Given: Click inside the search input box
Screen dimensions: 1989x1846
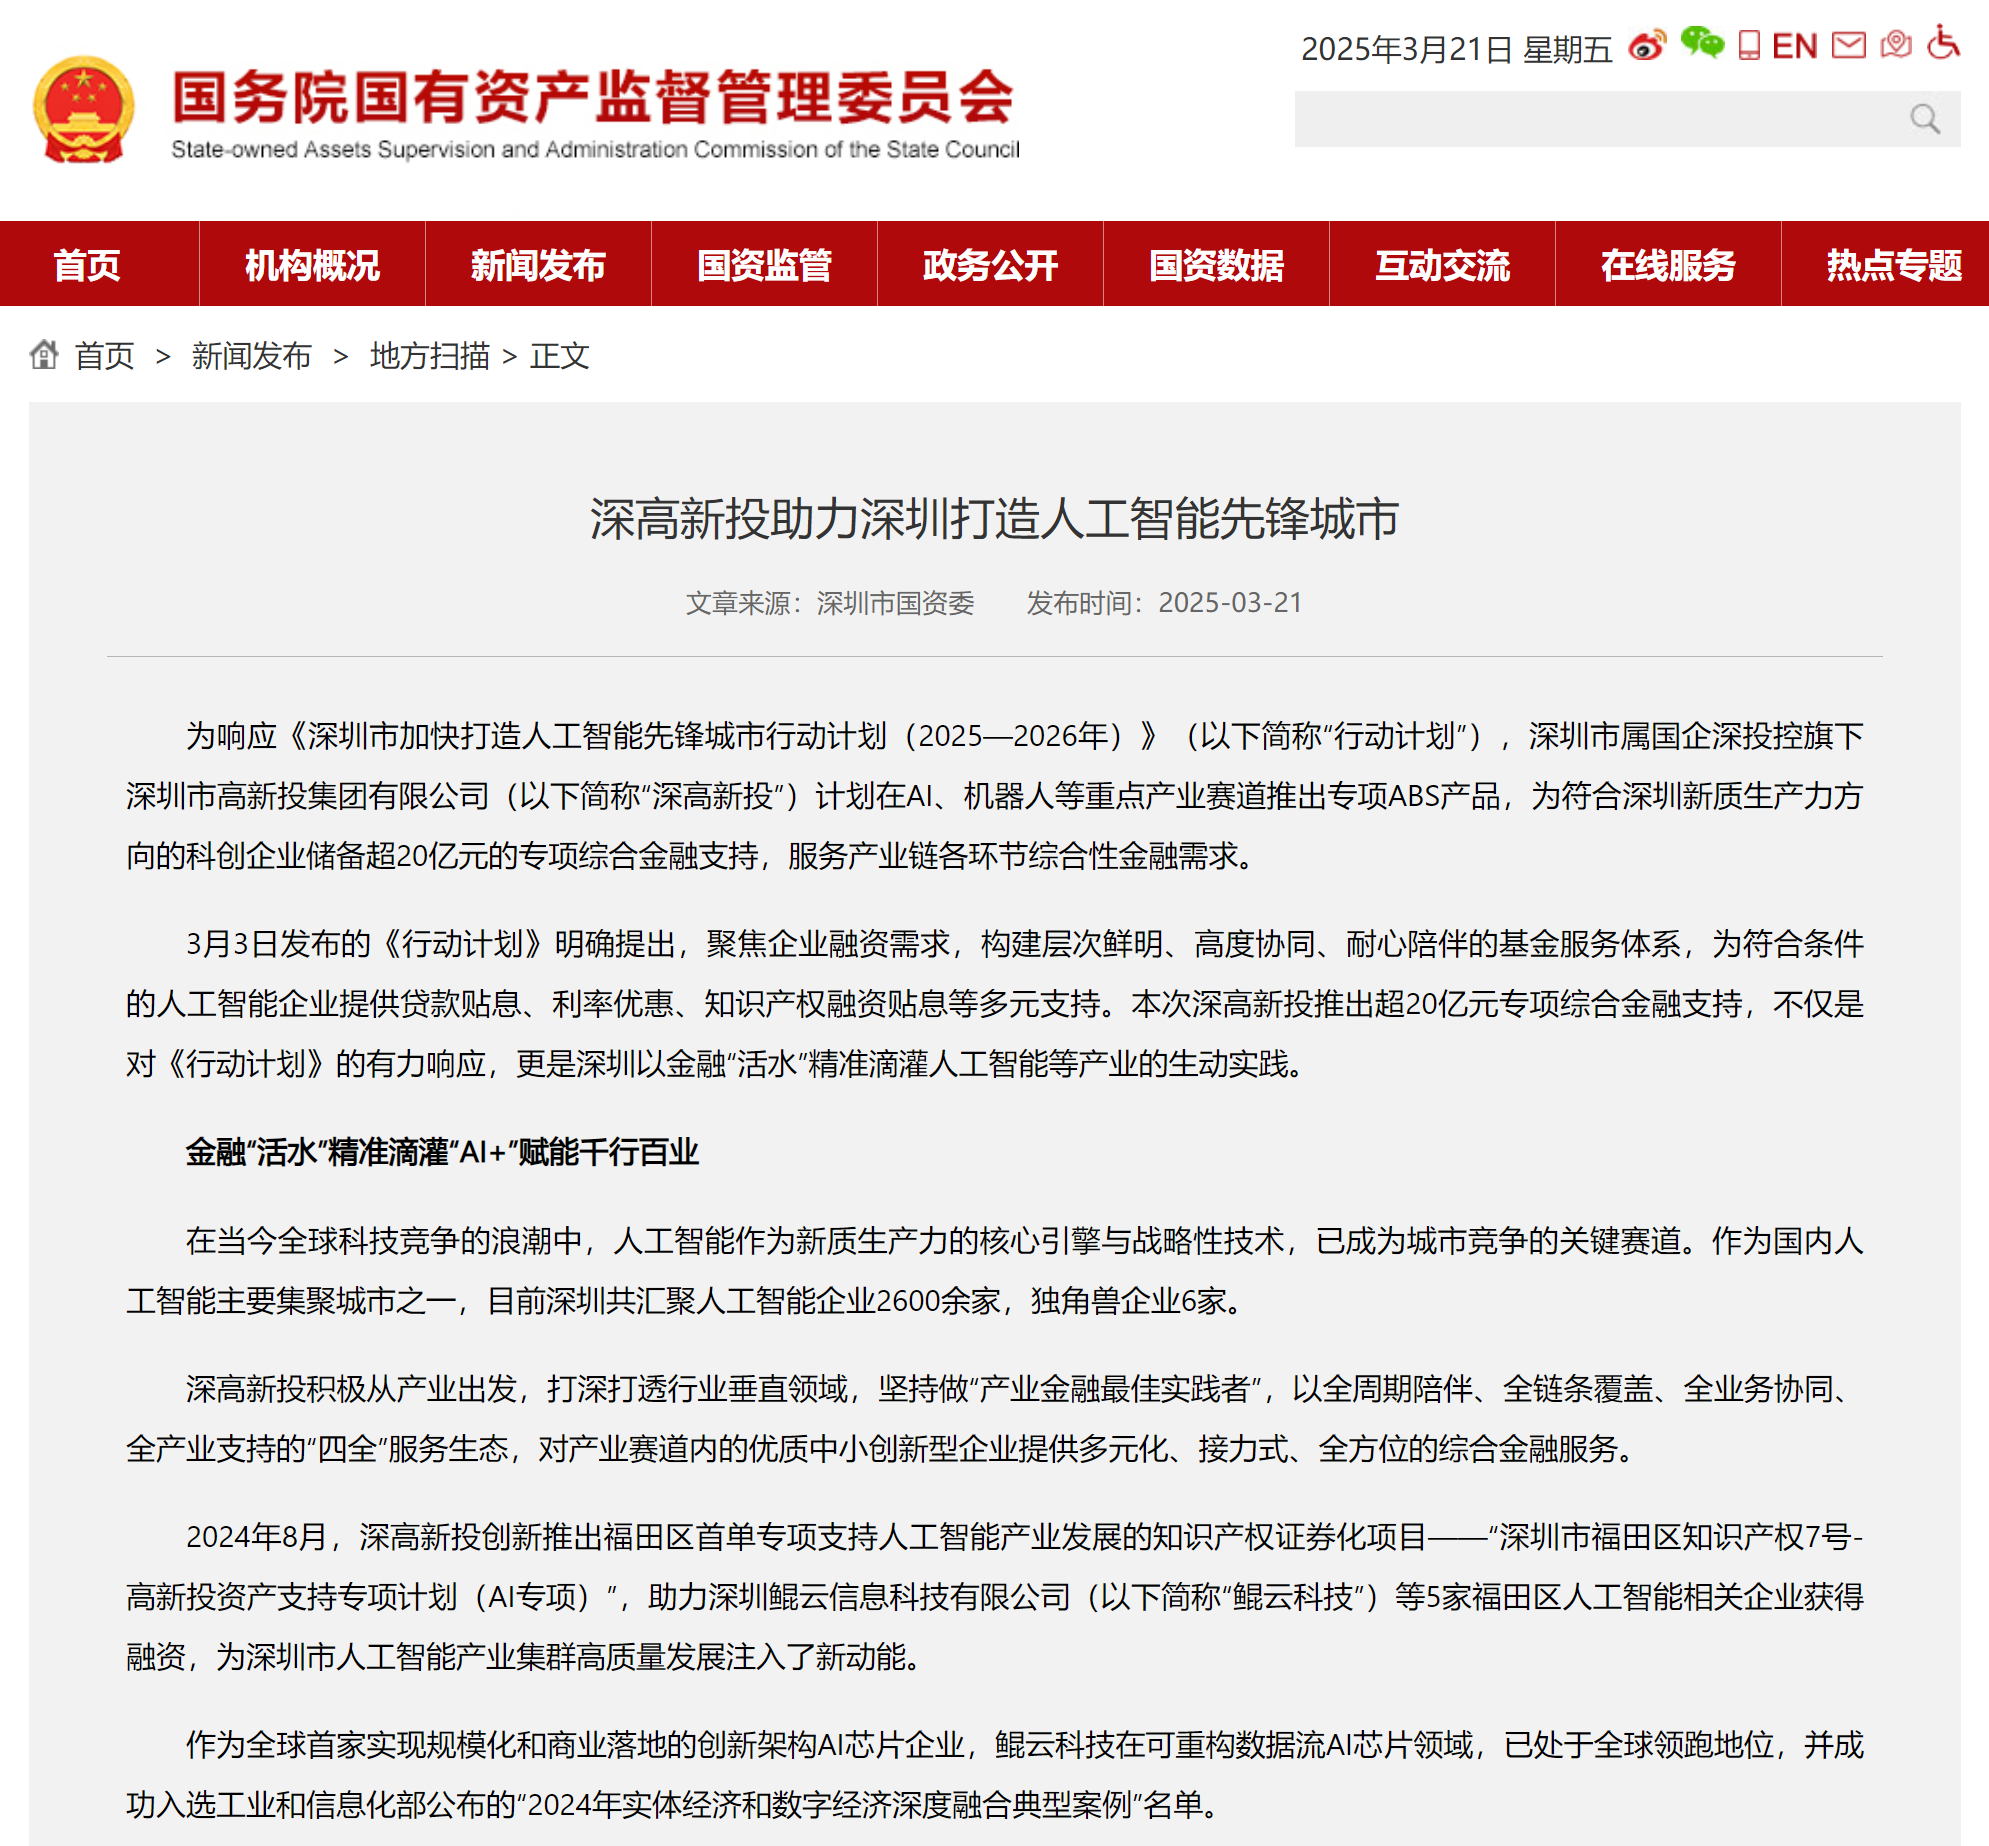Looking at the screenshot, I should click(x=1600, y=117).
